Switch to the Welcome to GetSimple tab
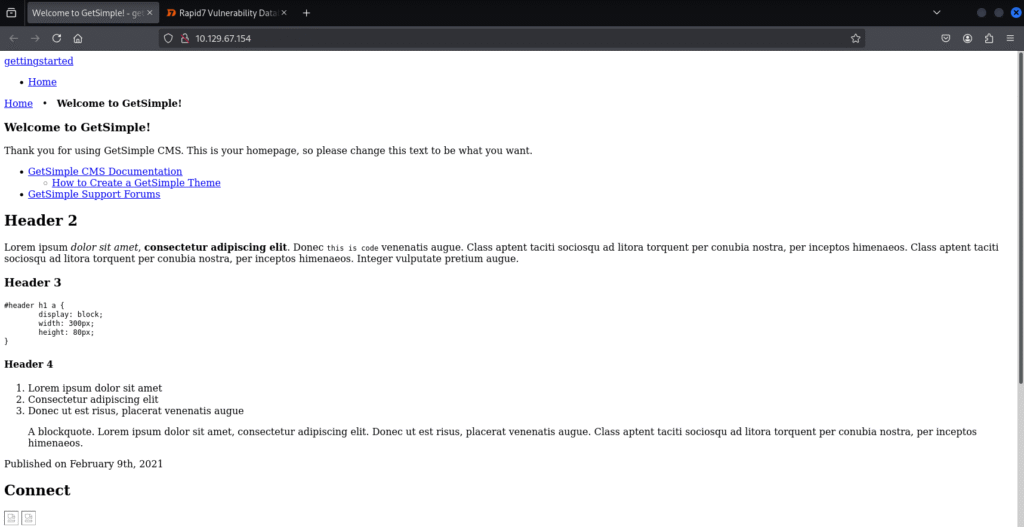The height and width of the screenshot is (527, 1024). [x=93, y=12]
